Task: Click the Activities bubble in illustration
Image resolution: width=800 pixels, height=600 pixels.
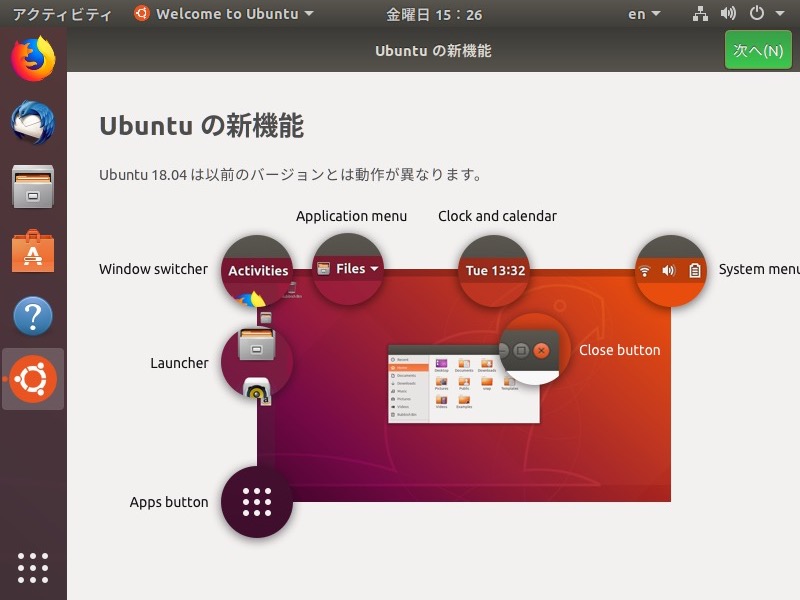Action: tap(257, 270)
